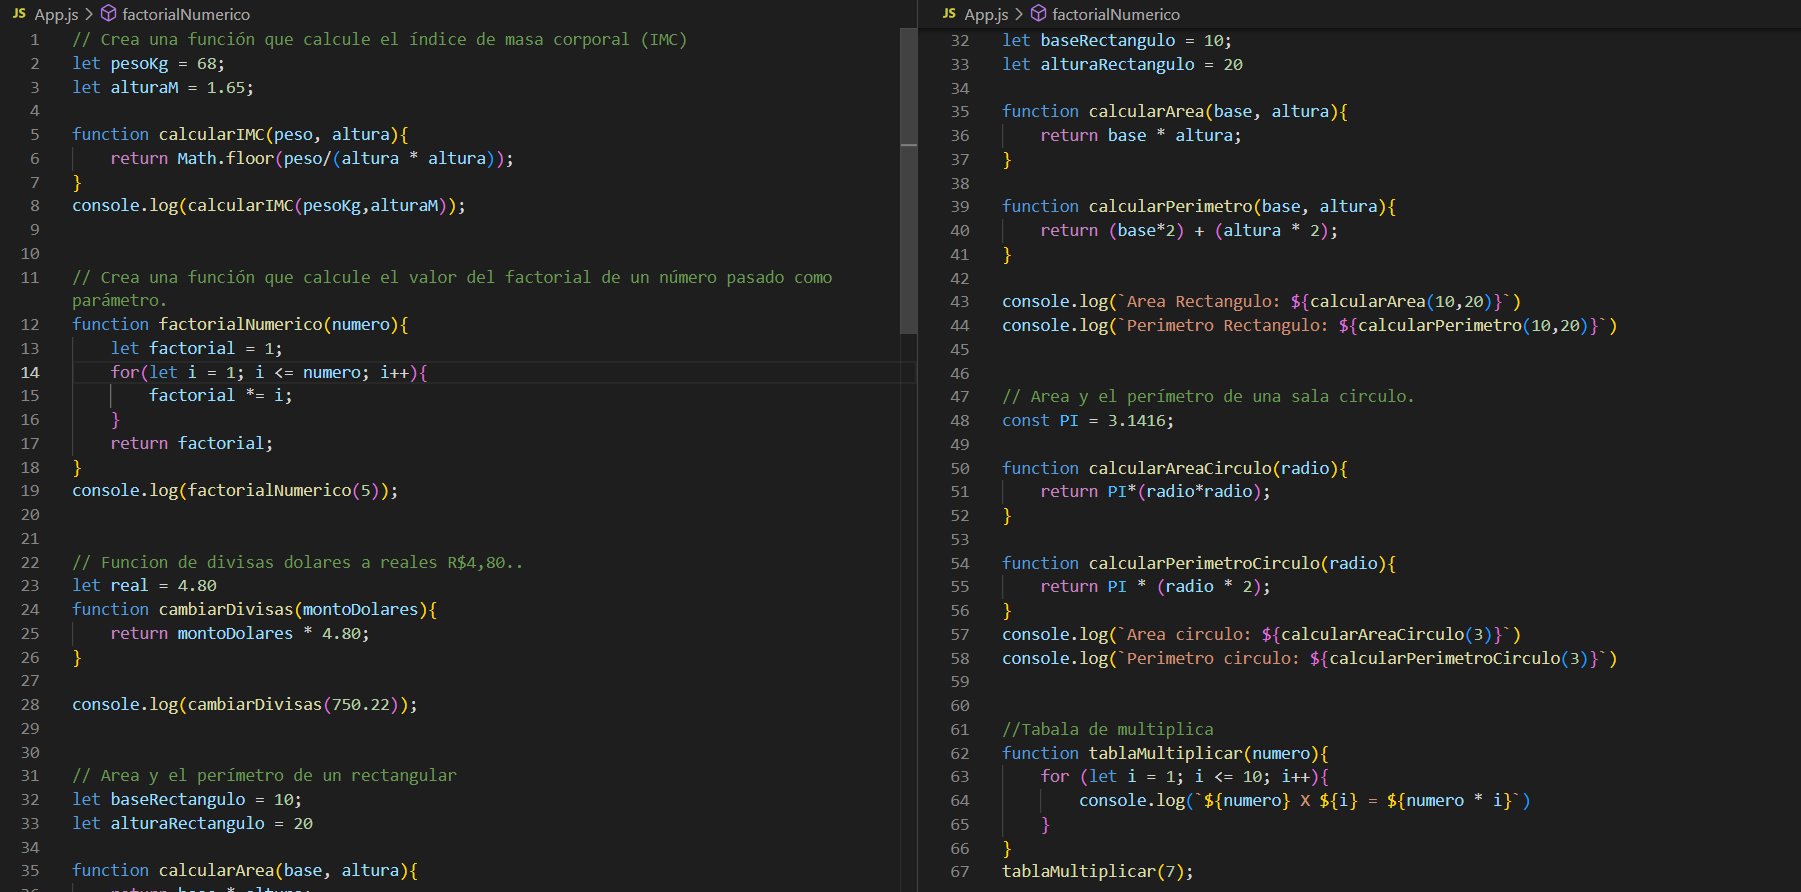This screenshot has width=1801, height=892.
Task: Click the '//Tabala de multiplica' comment
Action: click(x=1108, y=730)
